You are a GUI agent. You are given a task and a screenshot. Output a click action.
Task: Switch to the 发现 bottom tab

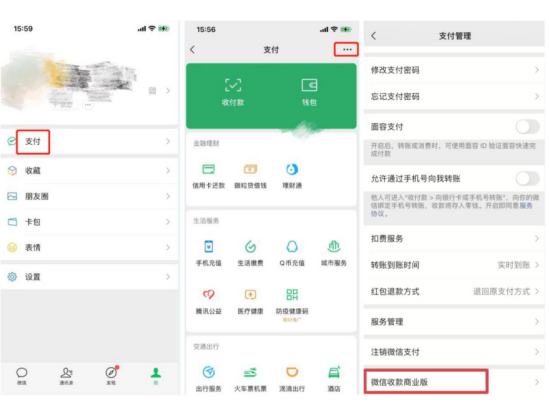click(111, 376)
